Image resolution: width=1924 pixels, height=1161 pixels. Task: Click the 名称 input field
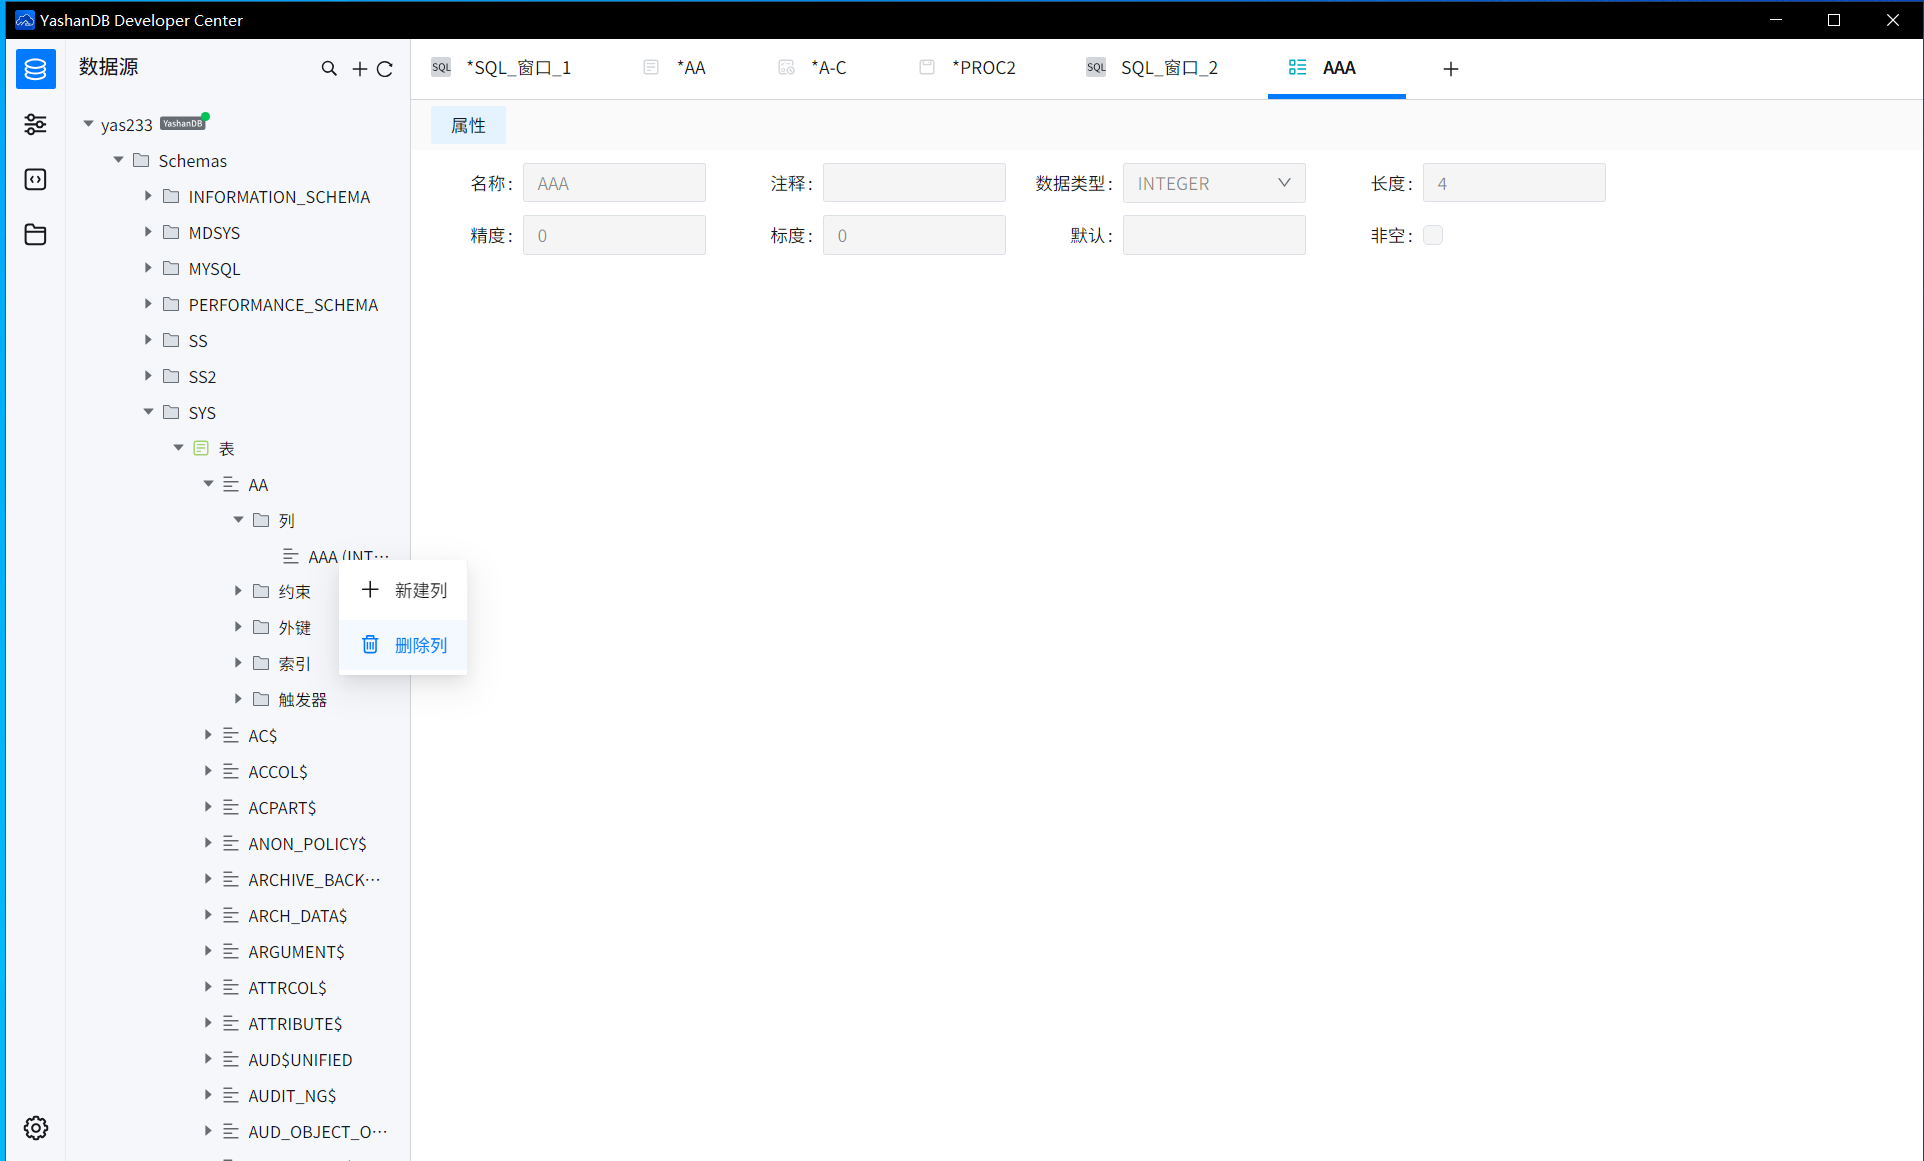tap(614, 183)
